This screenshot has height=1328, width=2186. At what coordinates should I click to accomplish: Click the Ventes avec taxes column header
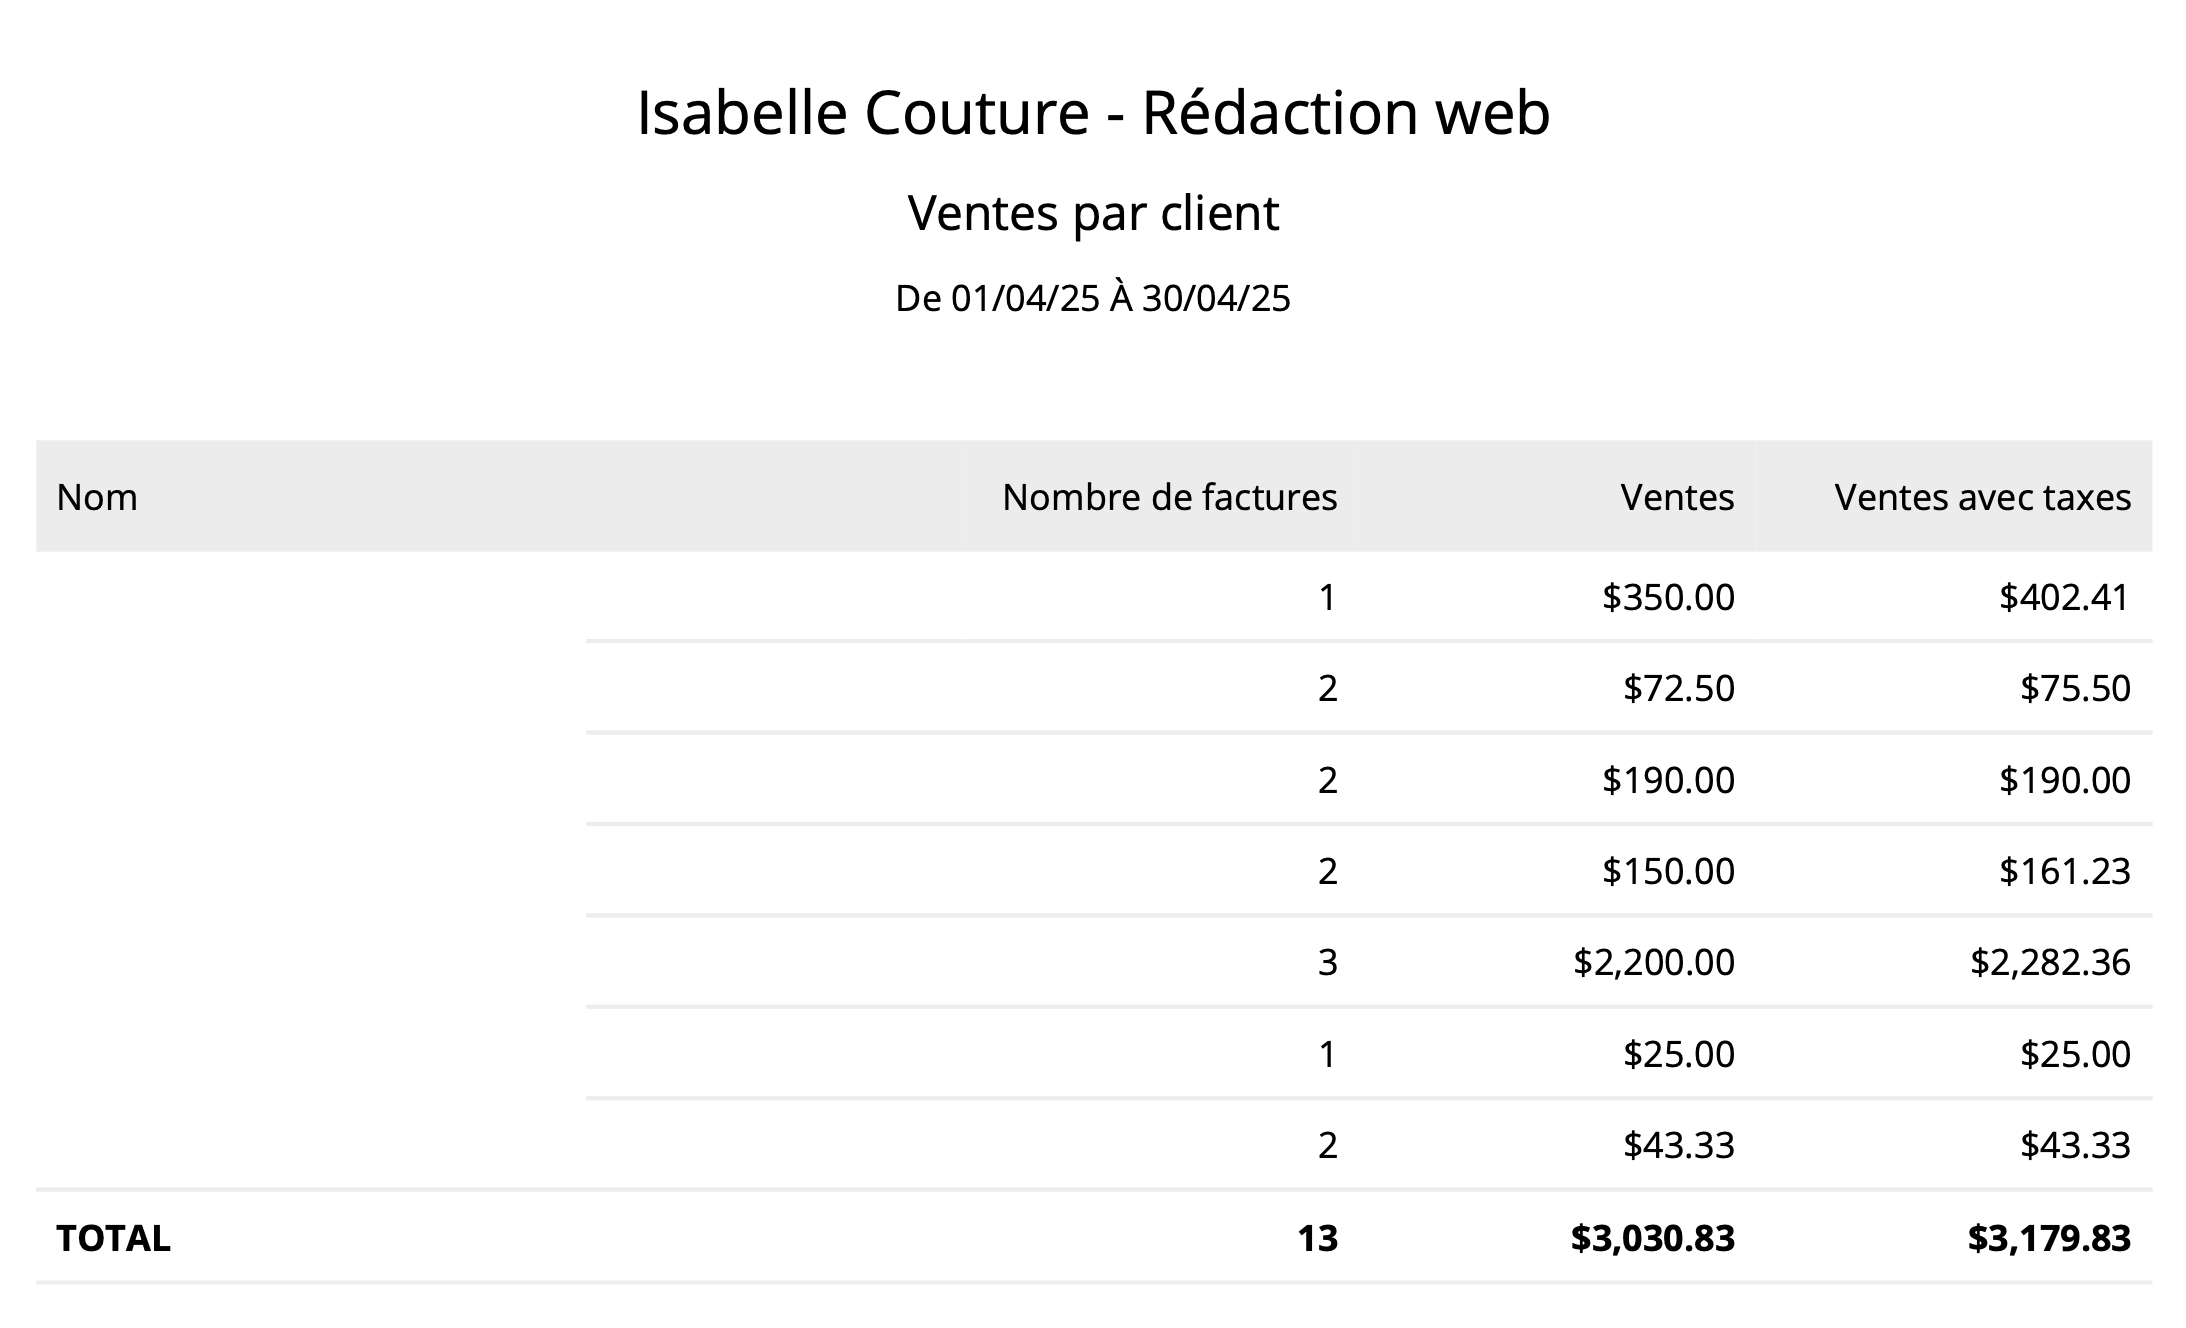click(1982, 497)
